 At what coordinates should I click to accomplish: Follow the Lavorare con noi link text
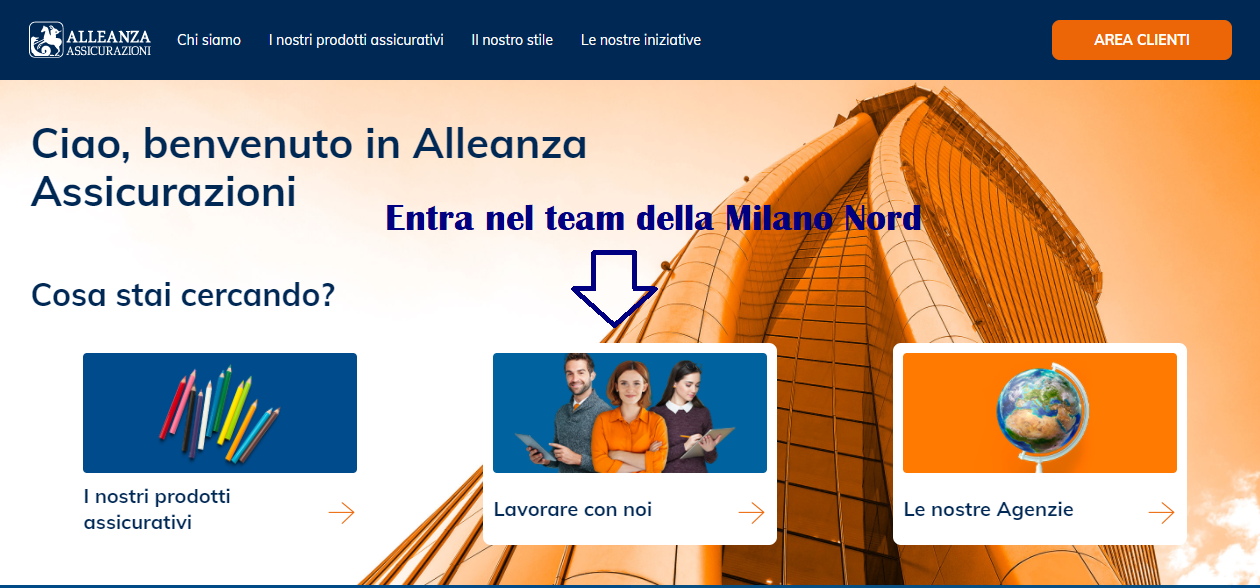coord(573,509)
